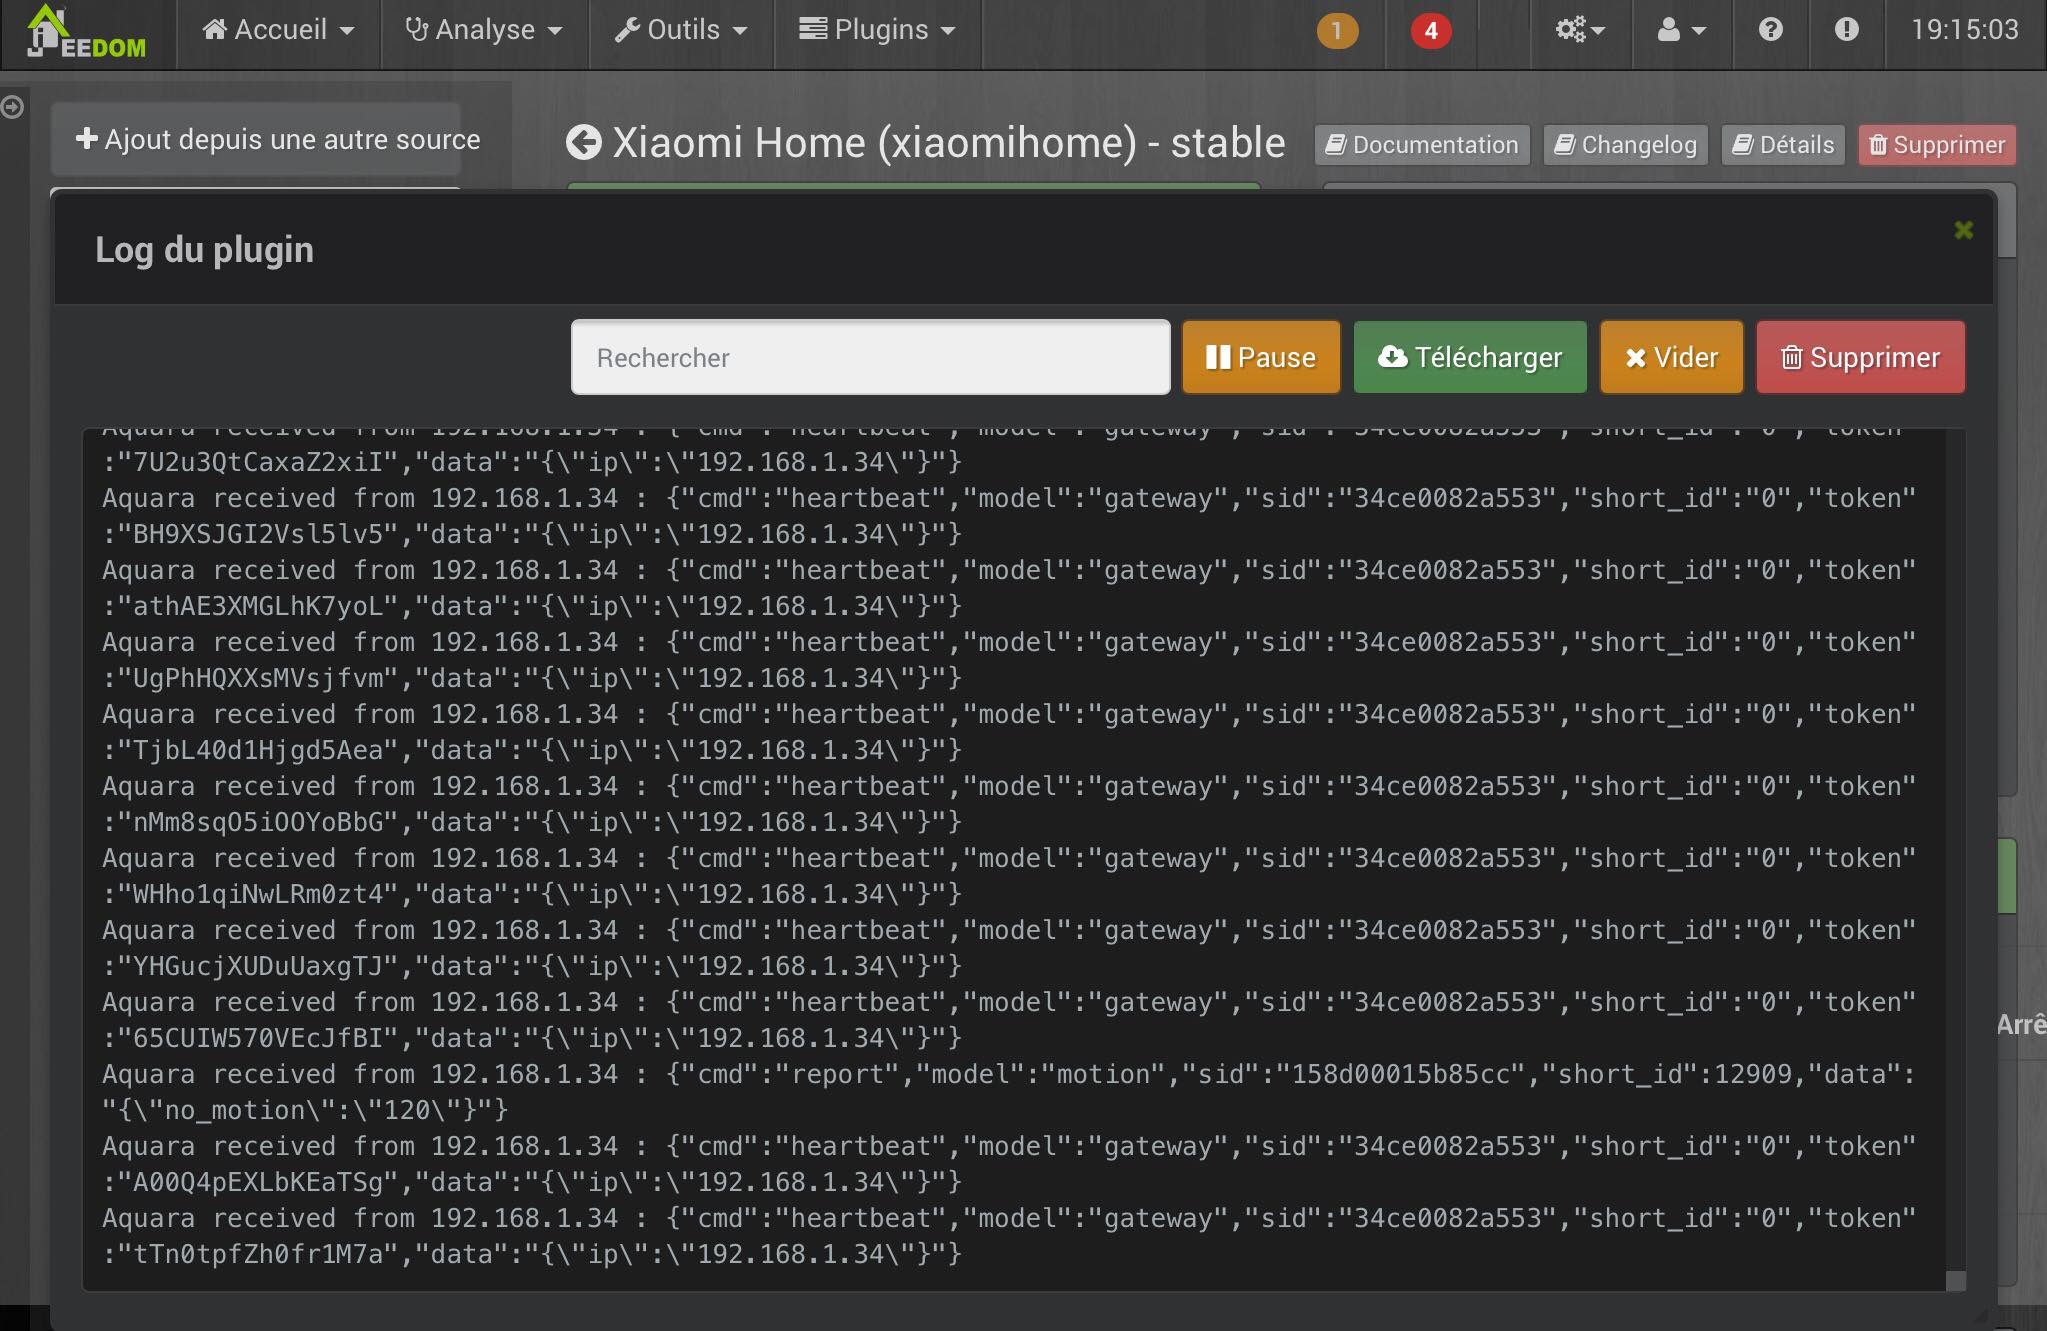
Task: Click the red Supprimer plugin button in header
Action: [1937, 145]
